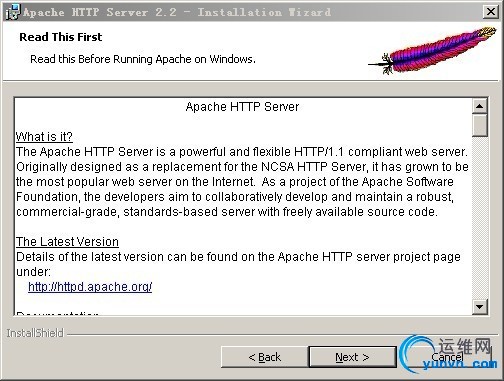Proceed with the Next button
The image size is (504, 381).
[352, 357]
